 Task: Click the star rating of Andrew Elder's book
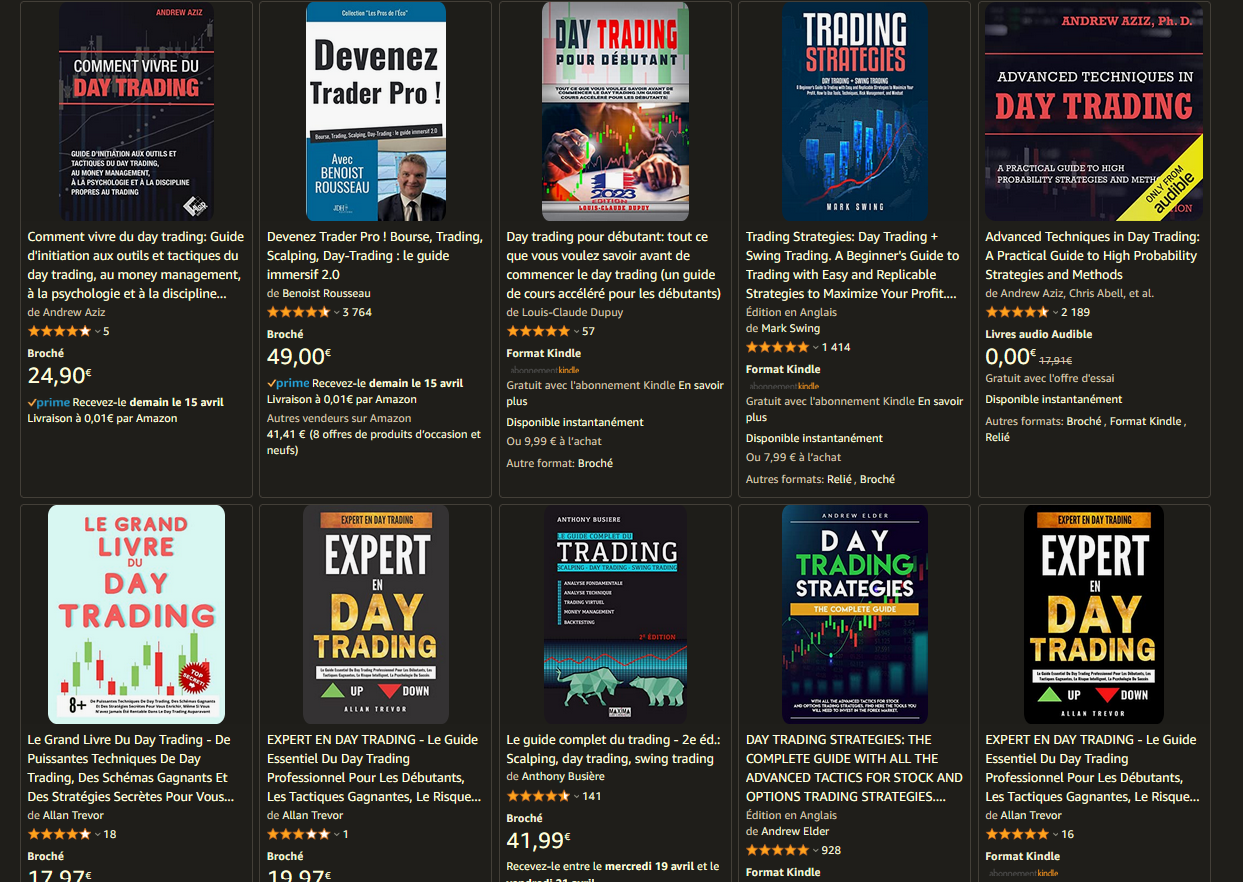point(777,850)
